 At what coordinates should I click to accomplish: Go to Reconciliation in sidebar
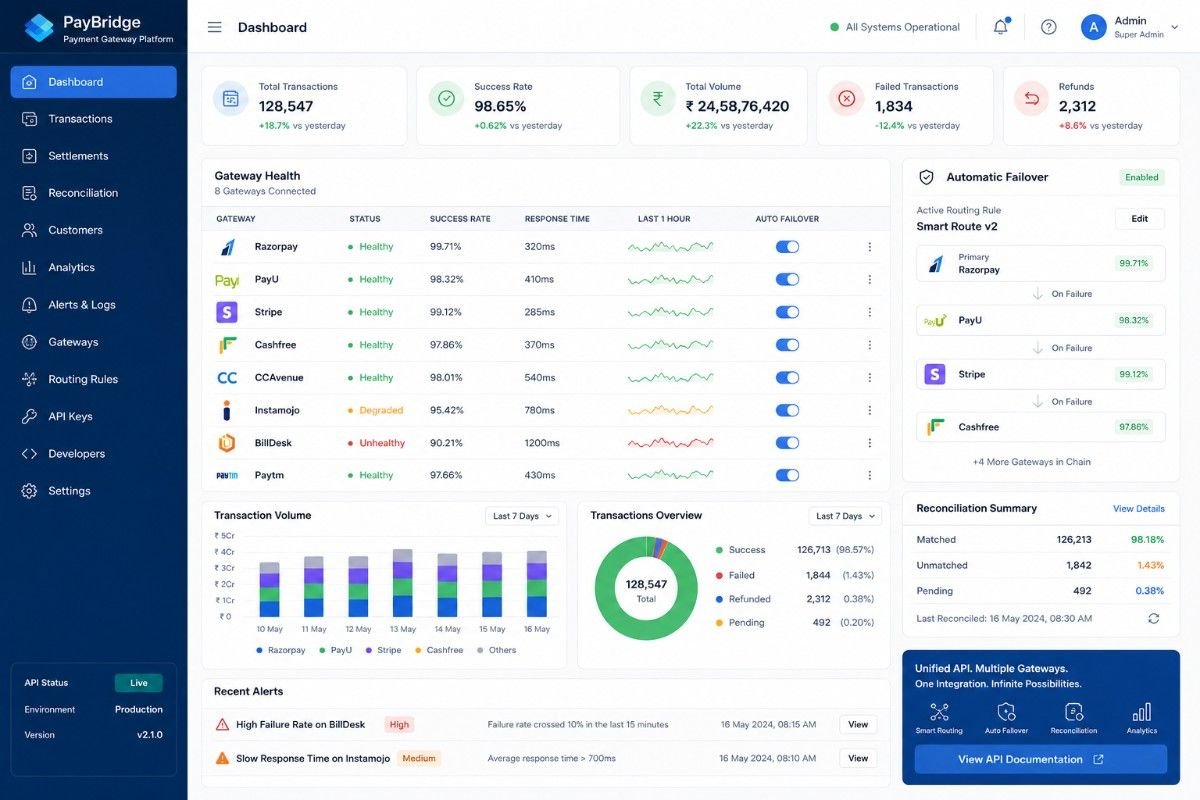coord(93,193)
